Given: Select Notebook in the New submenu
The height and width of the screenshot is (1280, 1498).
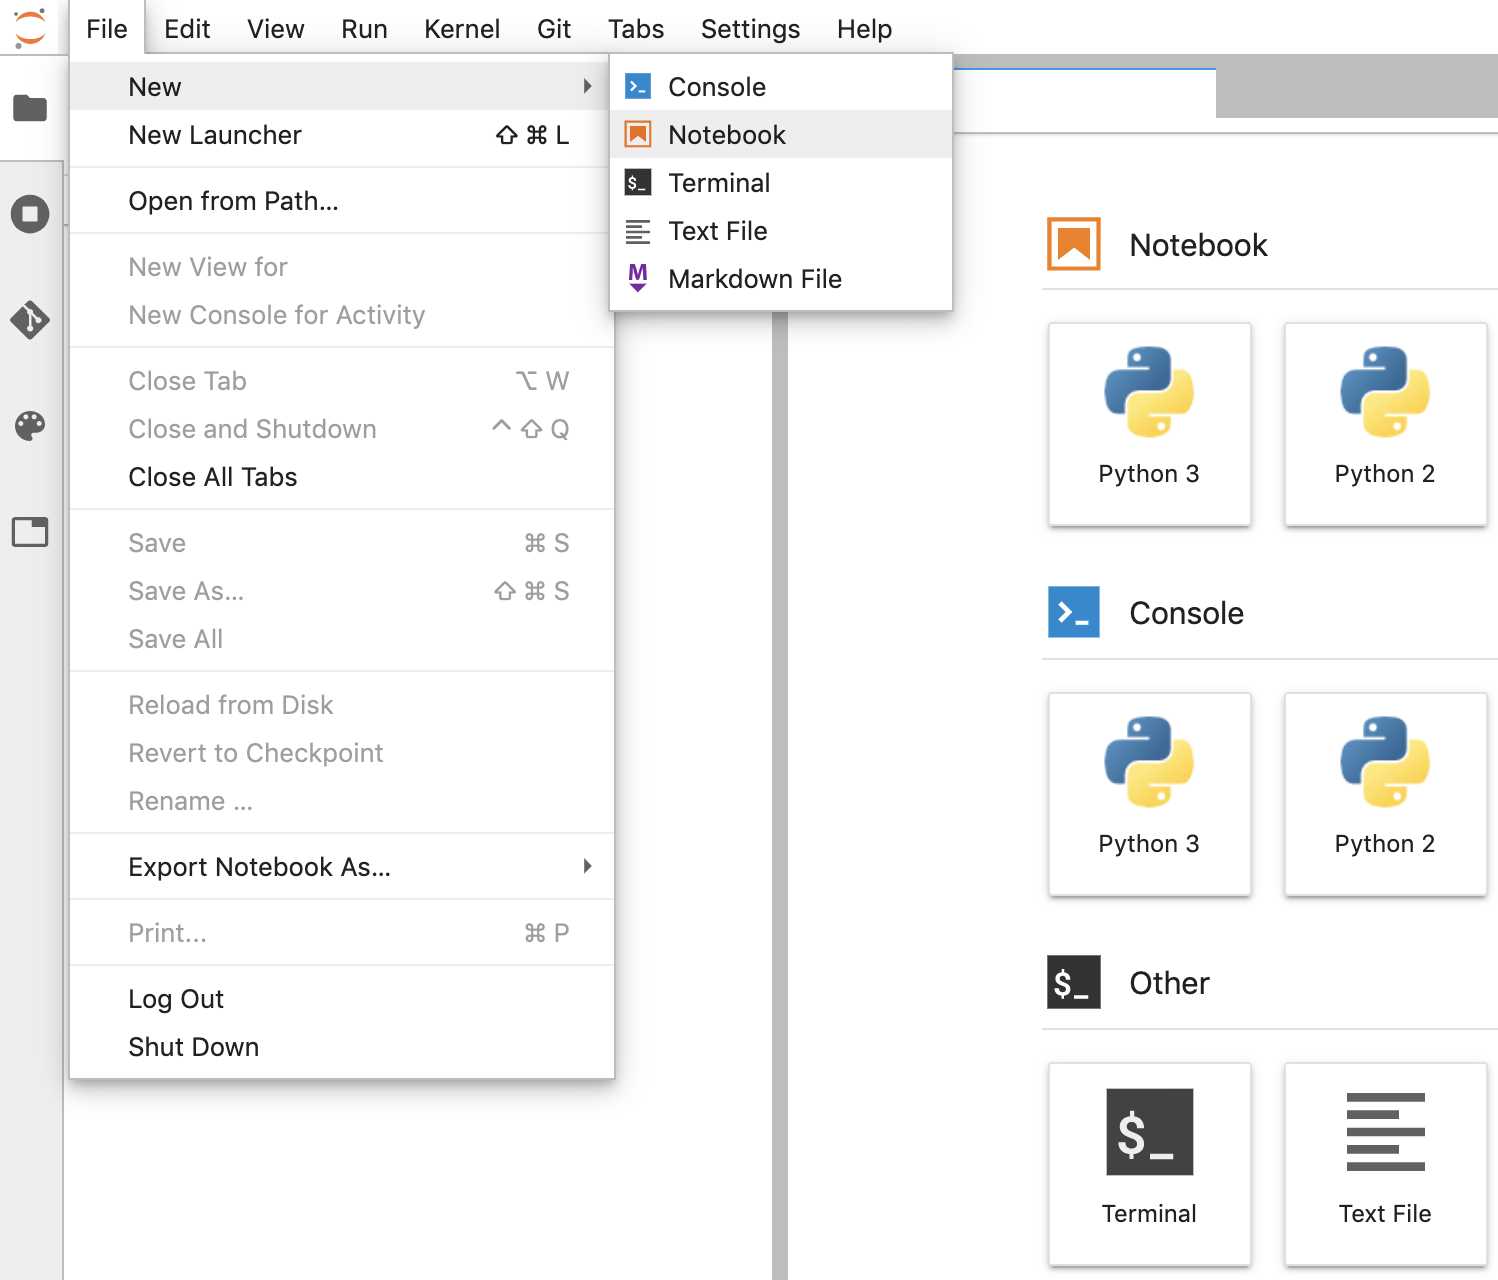Looking at the screenshot, I should point(727,135).
